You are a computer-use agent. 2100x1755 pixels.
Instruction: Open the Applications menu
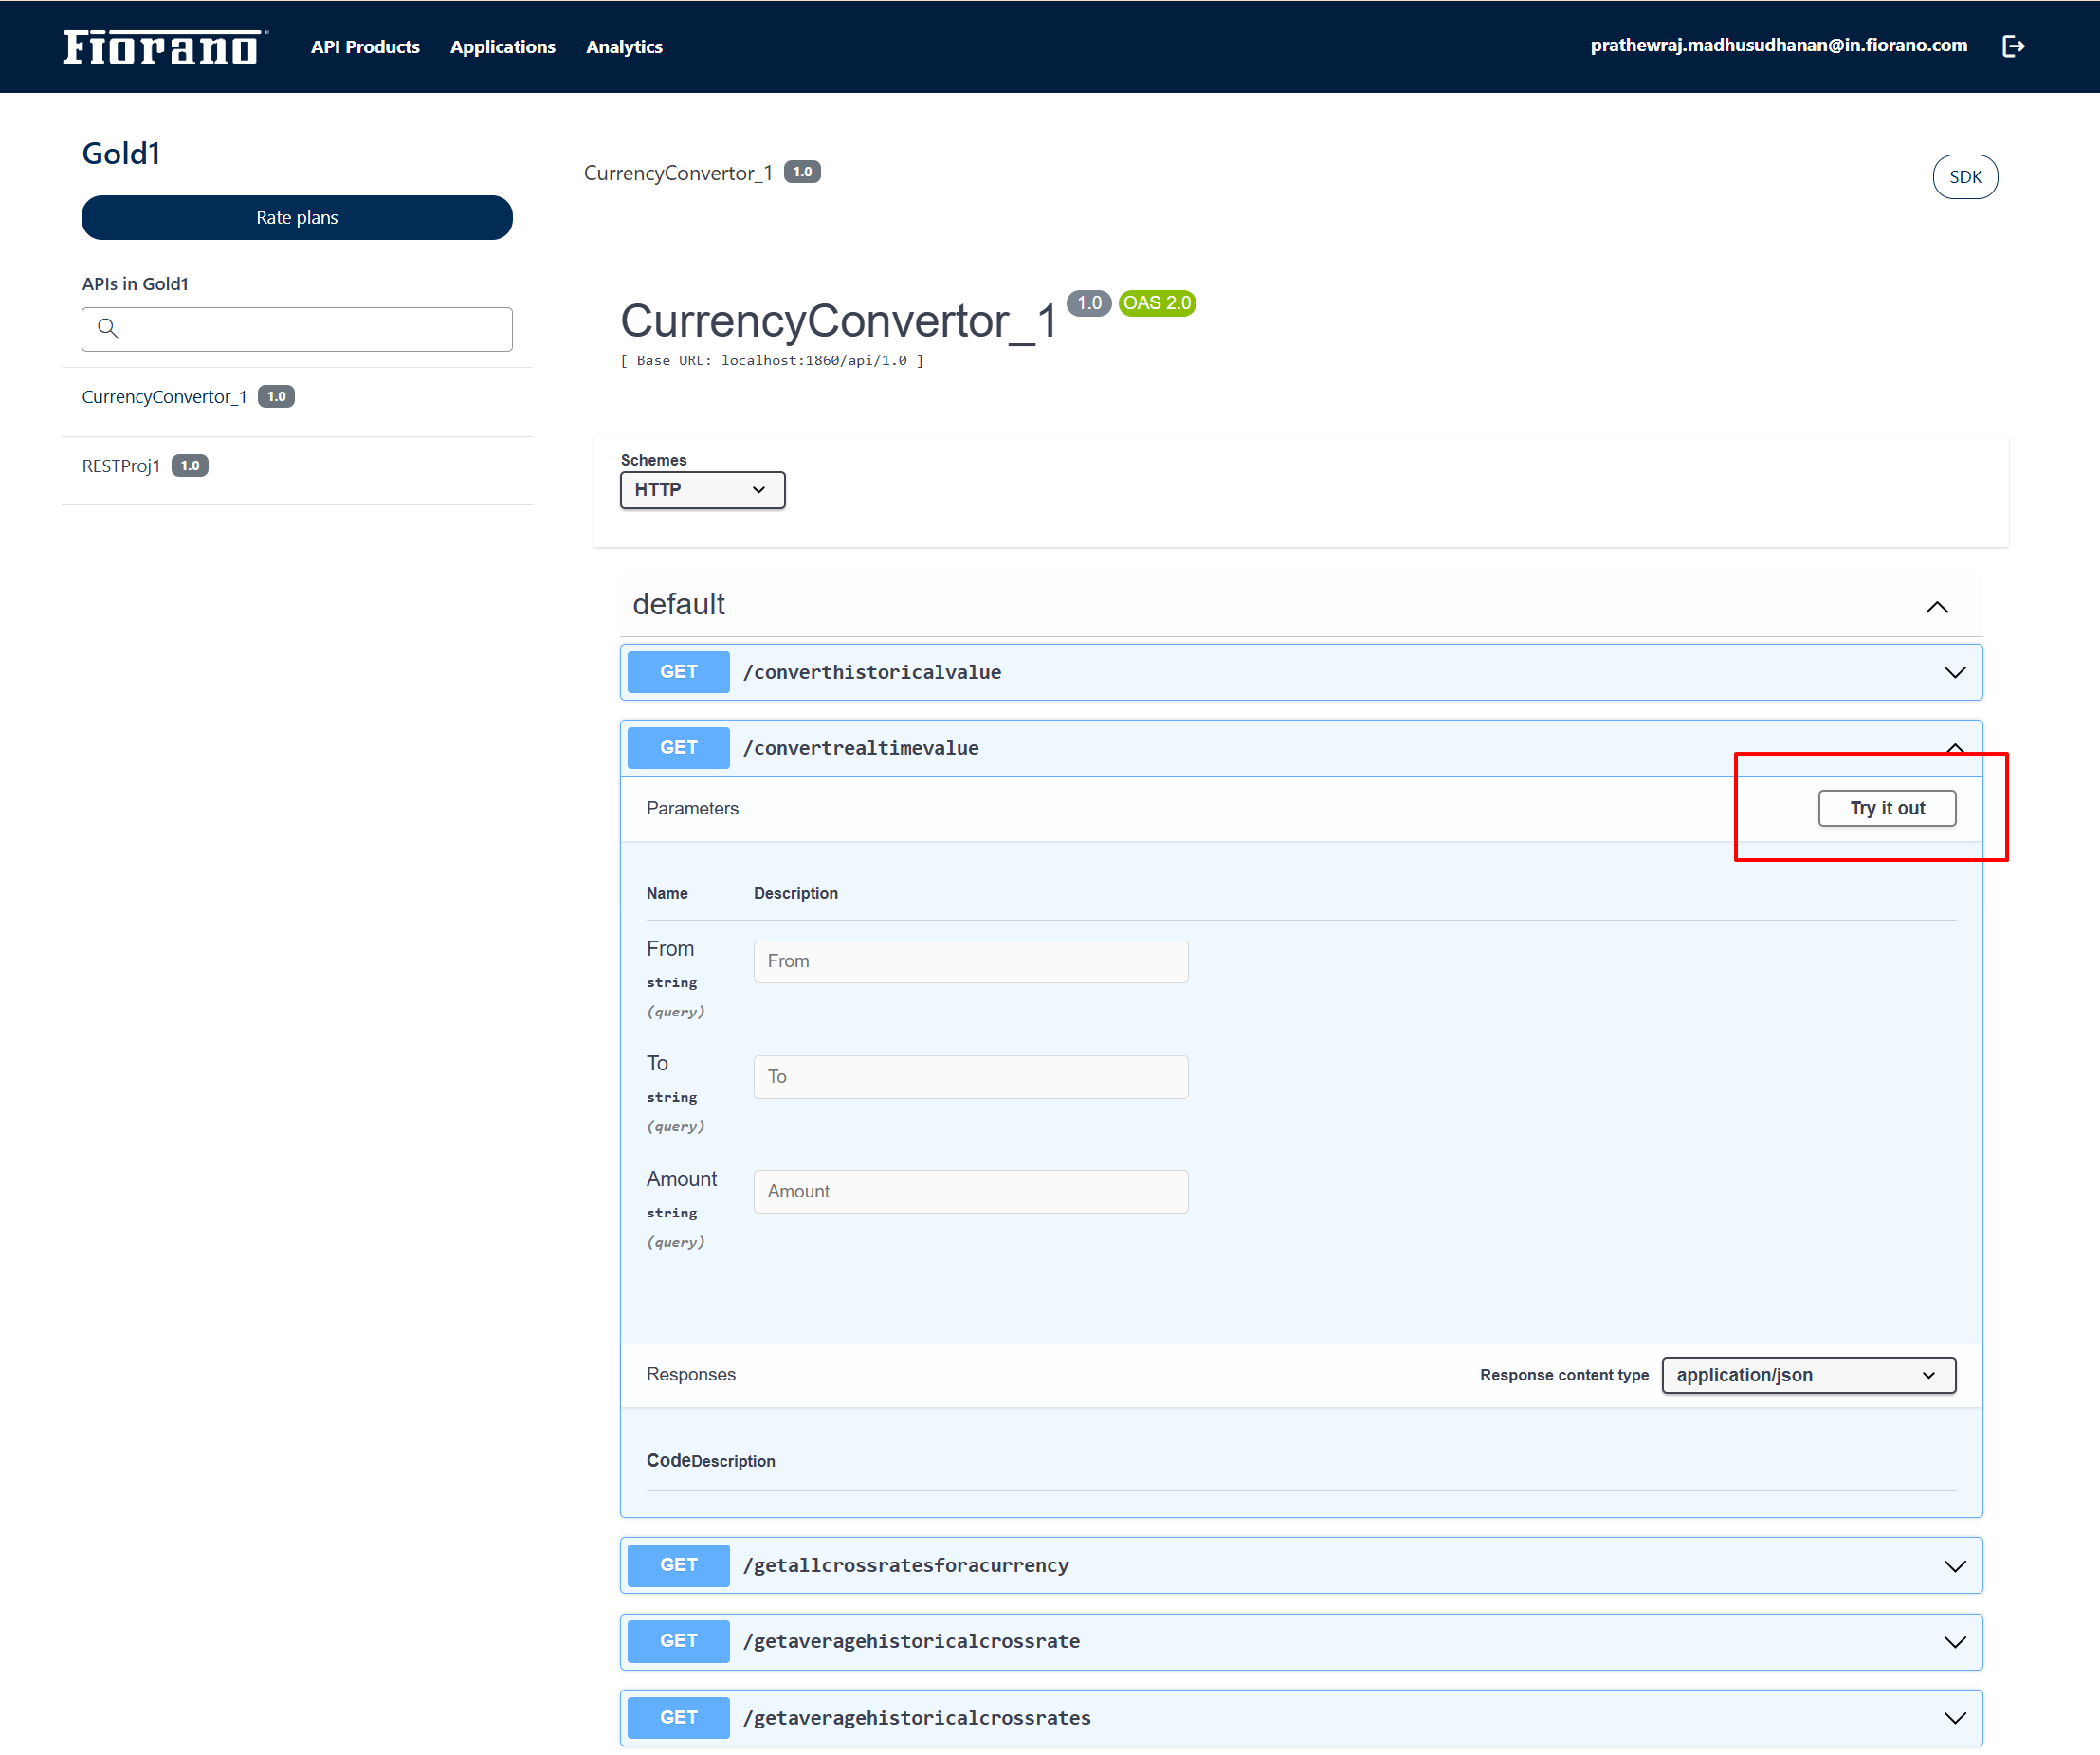coord(502,47)
